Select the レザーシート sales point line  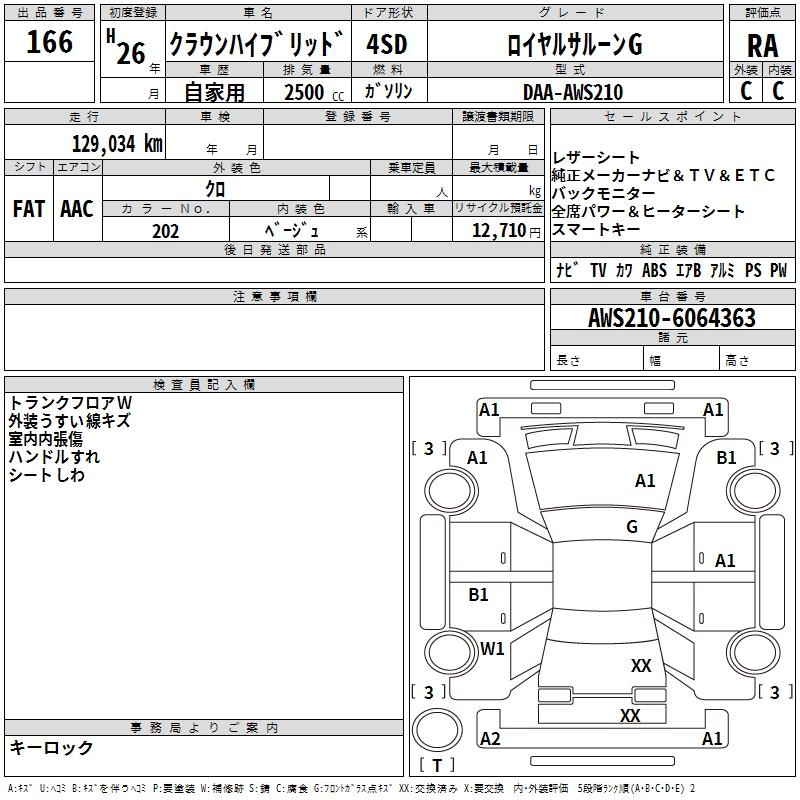click(x=597, y=158)
